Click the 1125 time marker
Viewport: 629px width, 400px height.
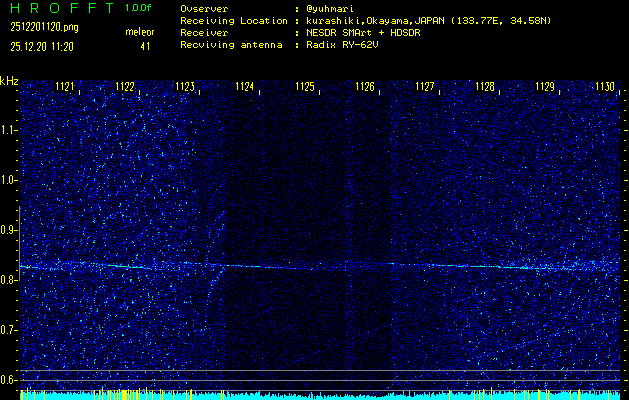(x=305, y=87)
